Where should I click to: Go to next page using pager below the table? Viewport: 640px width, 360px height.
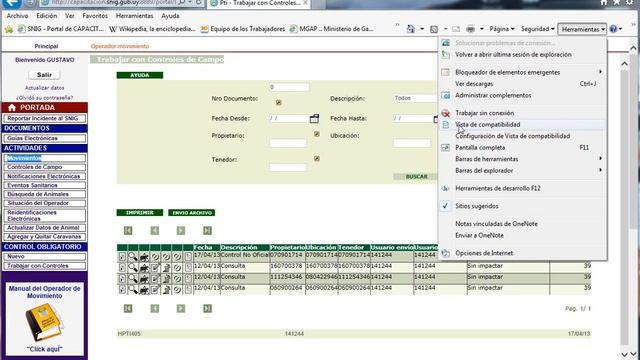pyautogui.click(x=181, y=308)
